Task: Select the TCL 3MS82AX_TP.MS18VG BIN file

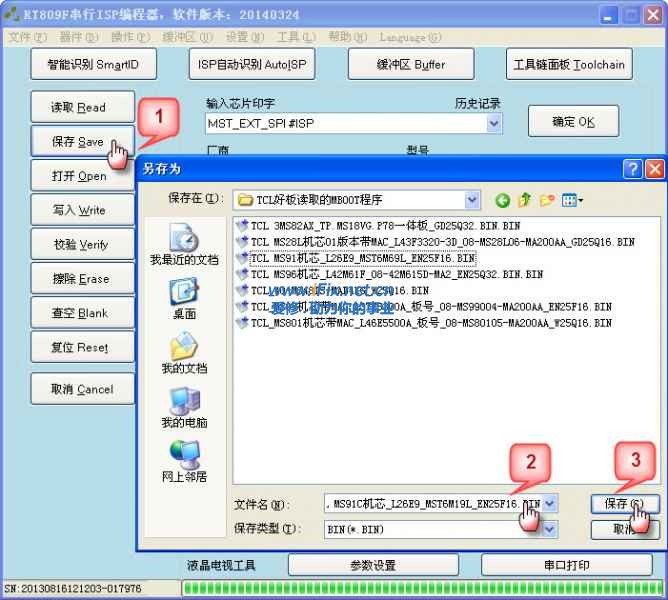Action: pos(386,225)
